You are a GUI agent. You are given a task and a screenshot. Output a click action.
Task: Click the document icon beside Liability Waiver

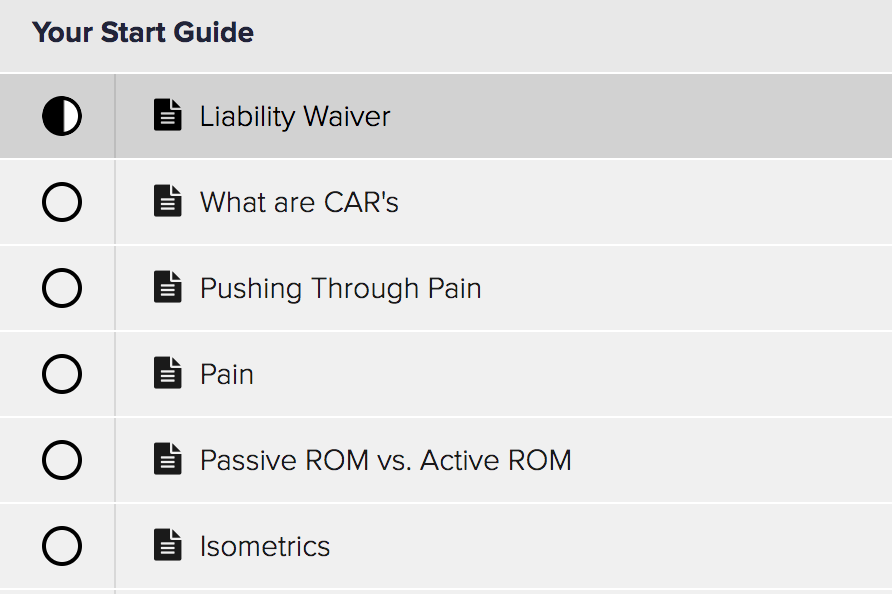point(168,115)
